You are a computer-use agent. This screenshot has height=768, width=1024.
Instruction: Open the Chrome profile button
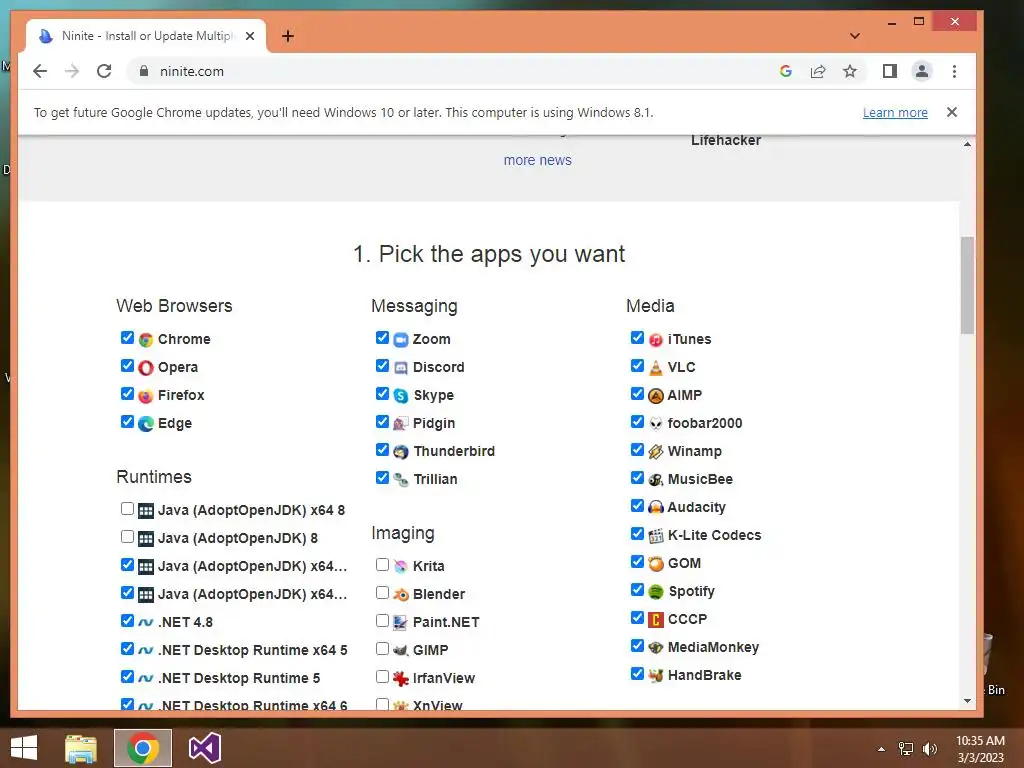922,71
